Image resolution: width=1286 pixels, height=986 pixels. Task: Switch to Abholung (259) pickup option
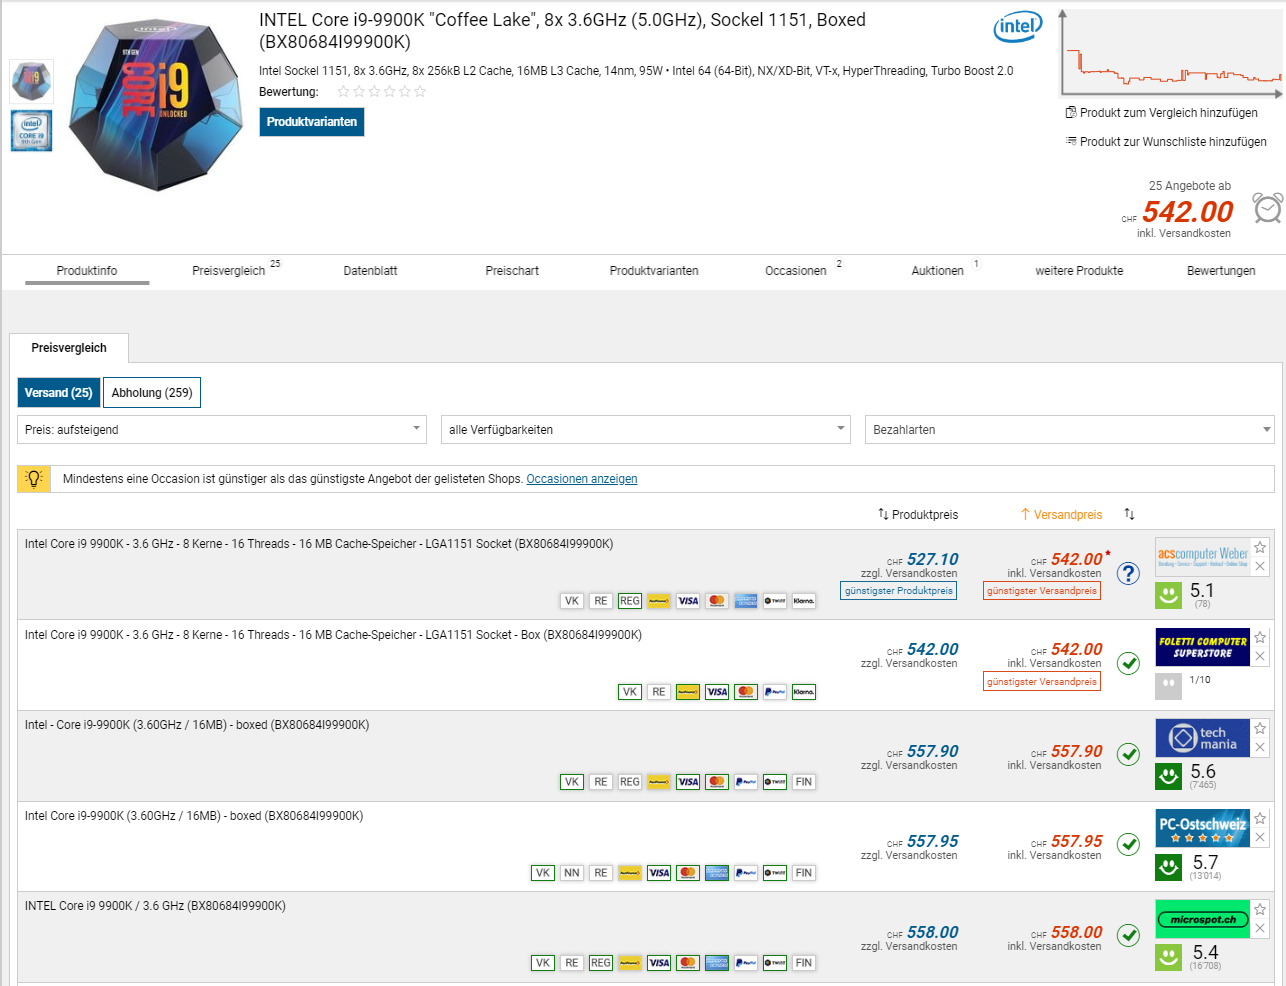[x=152, y=393]
